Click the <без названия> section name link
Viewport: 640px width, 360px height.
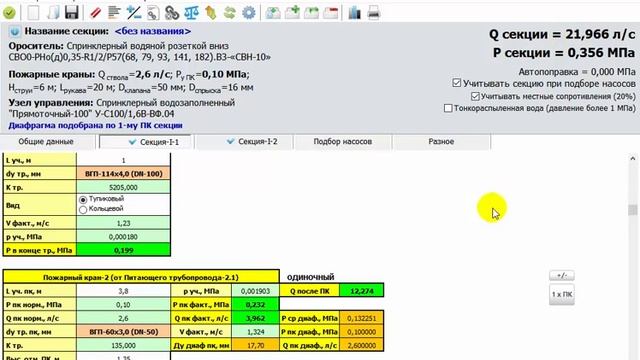click(x=153, y=31)
